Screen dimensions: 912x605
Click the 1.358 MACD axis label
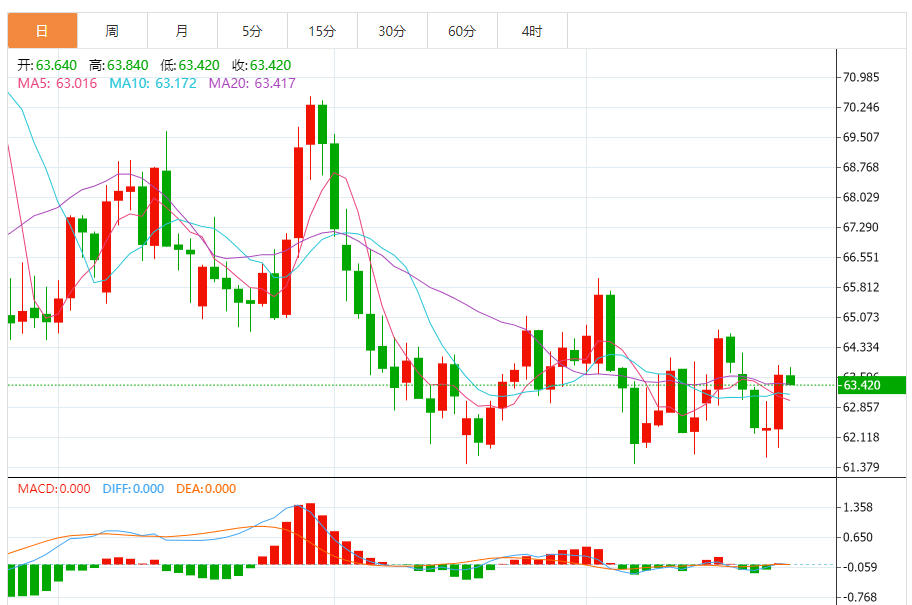tap(858, 507)
